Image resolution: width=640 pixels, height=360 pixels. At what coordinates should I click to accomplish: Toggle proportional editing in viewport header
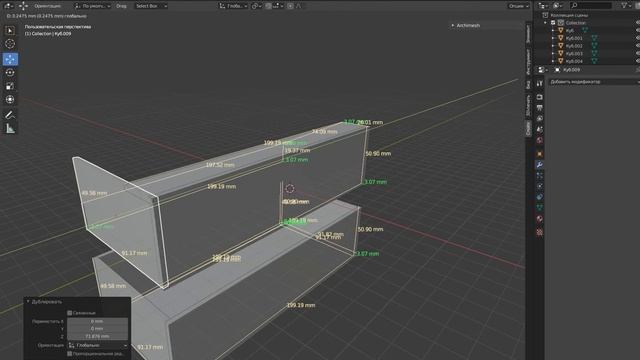[x=290, y=6]
